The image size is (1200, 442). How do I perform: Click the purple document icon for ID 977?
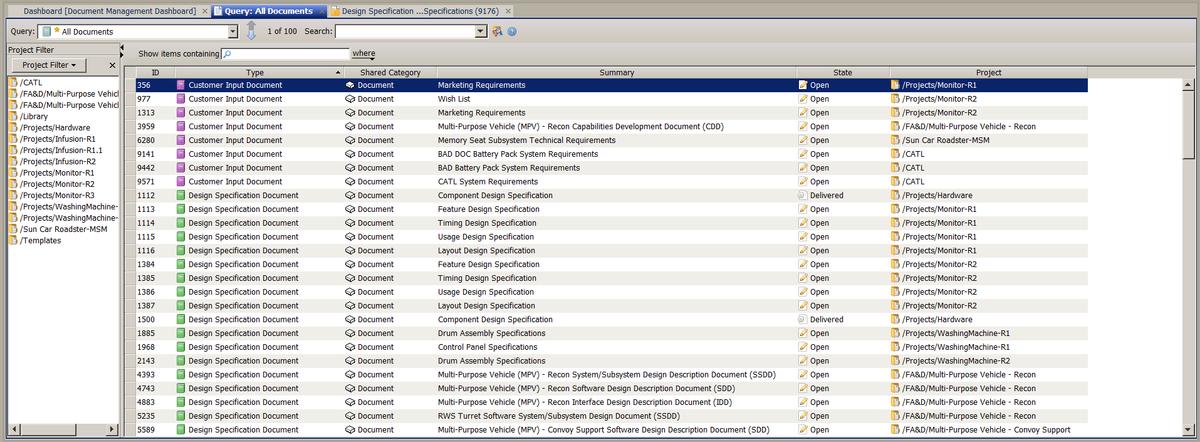(181, 99)
